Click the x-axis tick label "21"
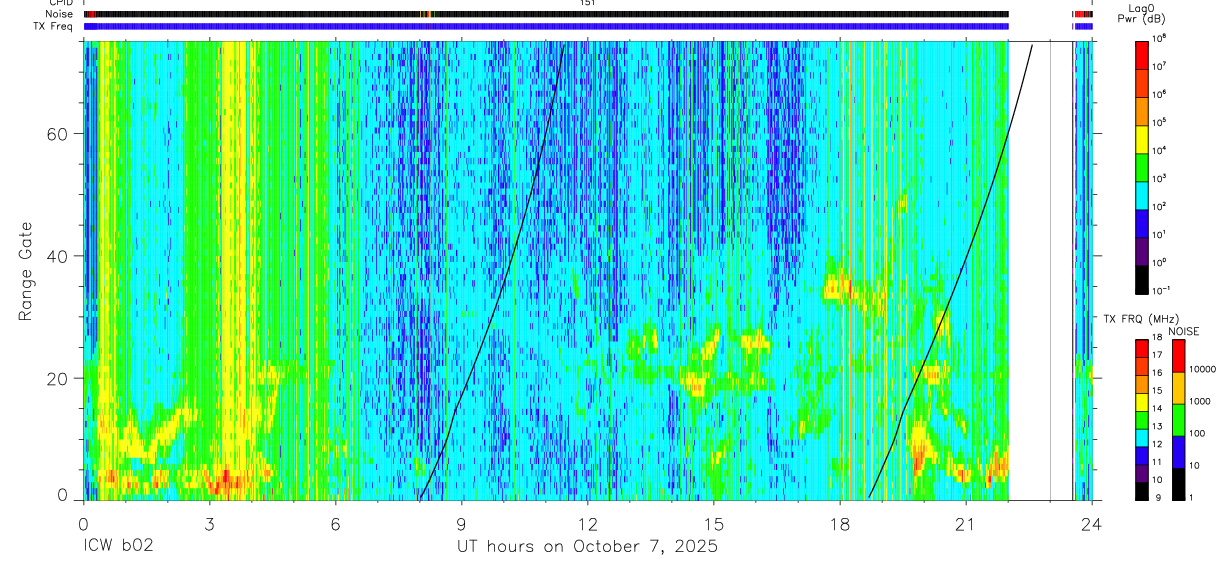1228x567 pixels. coord(965,524)
